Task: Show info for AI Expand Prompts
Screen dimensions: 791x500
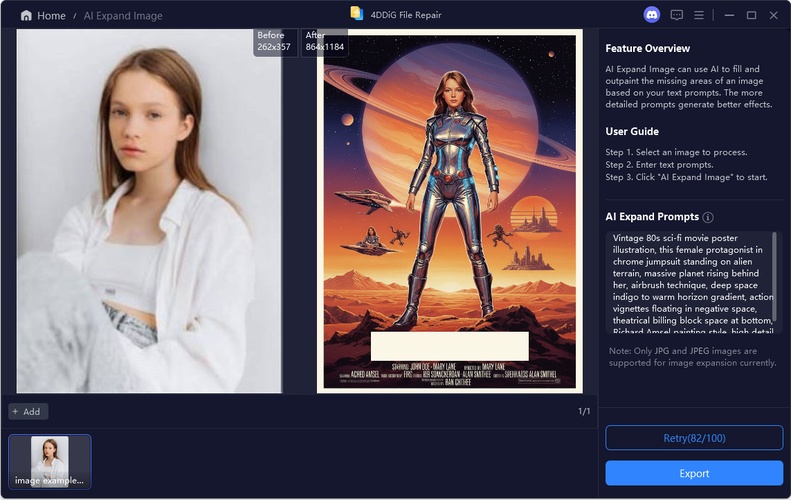Action: [x=708, y=217]
